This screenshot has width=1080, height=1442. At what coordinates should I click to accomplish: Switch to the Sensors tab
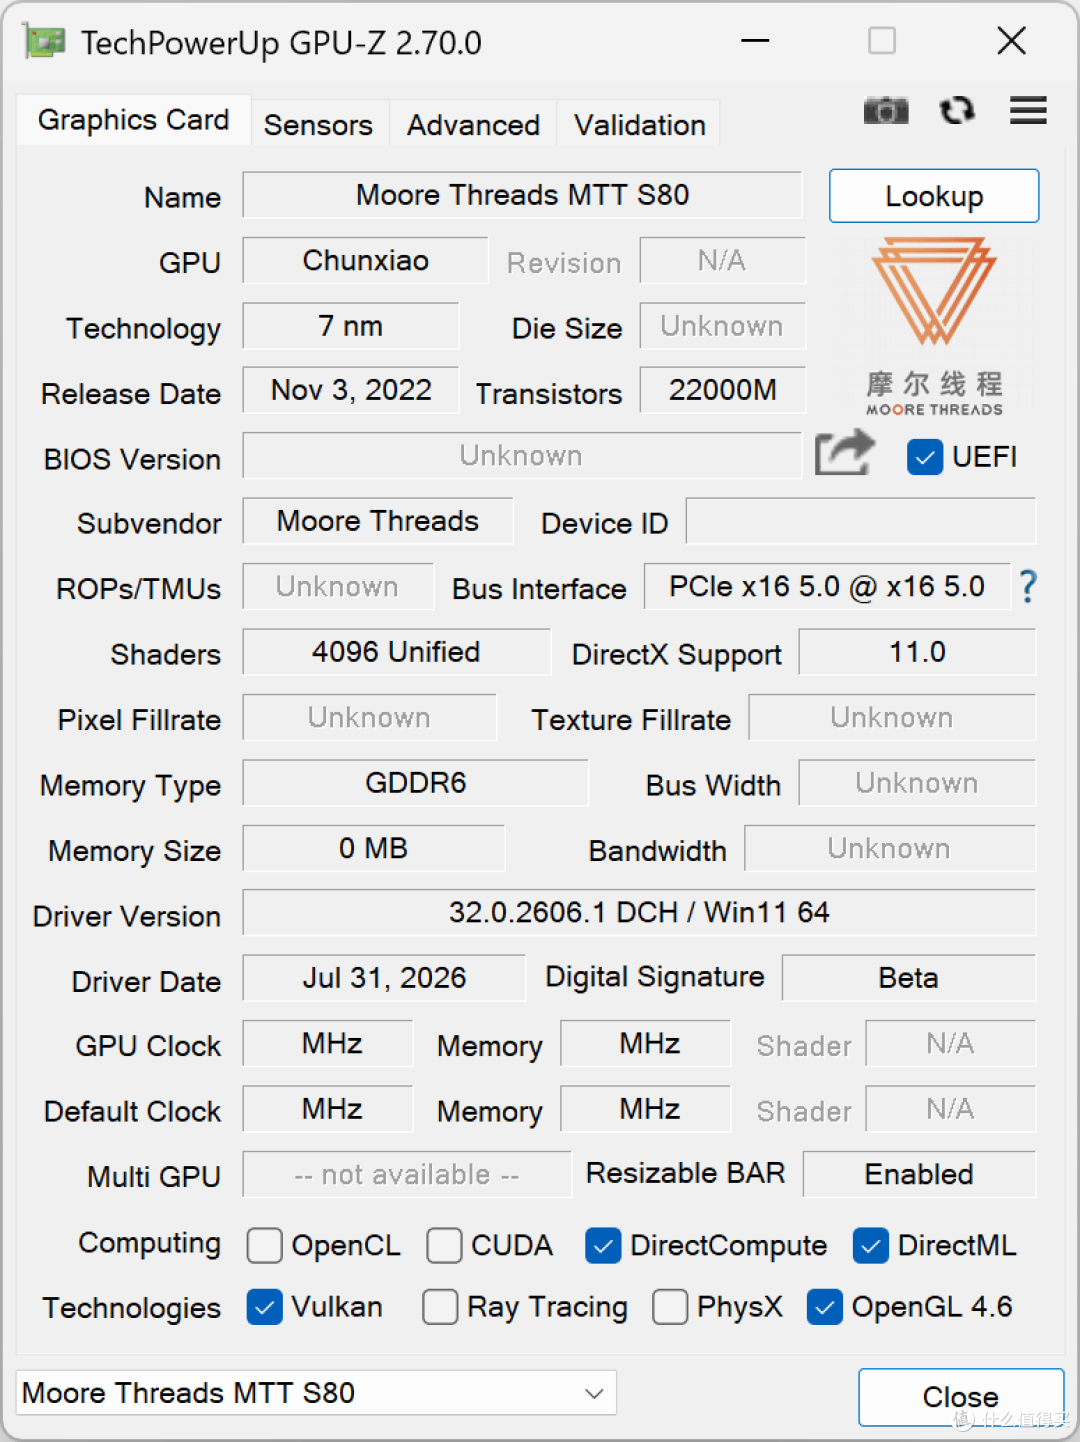coord(318,125)
